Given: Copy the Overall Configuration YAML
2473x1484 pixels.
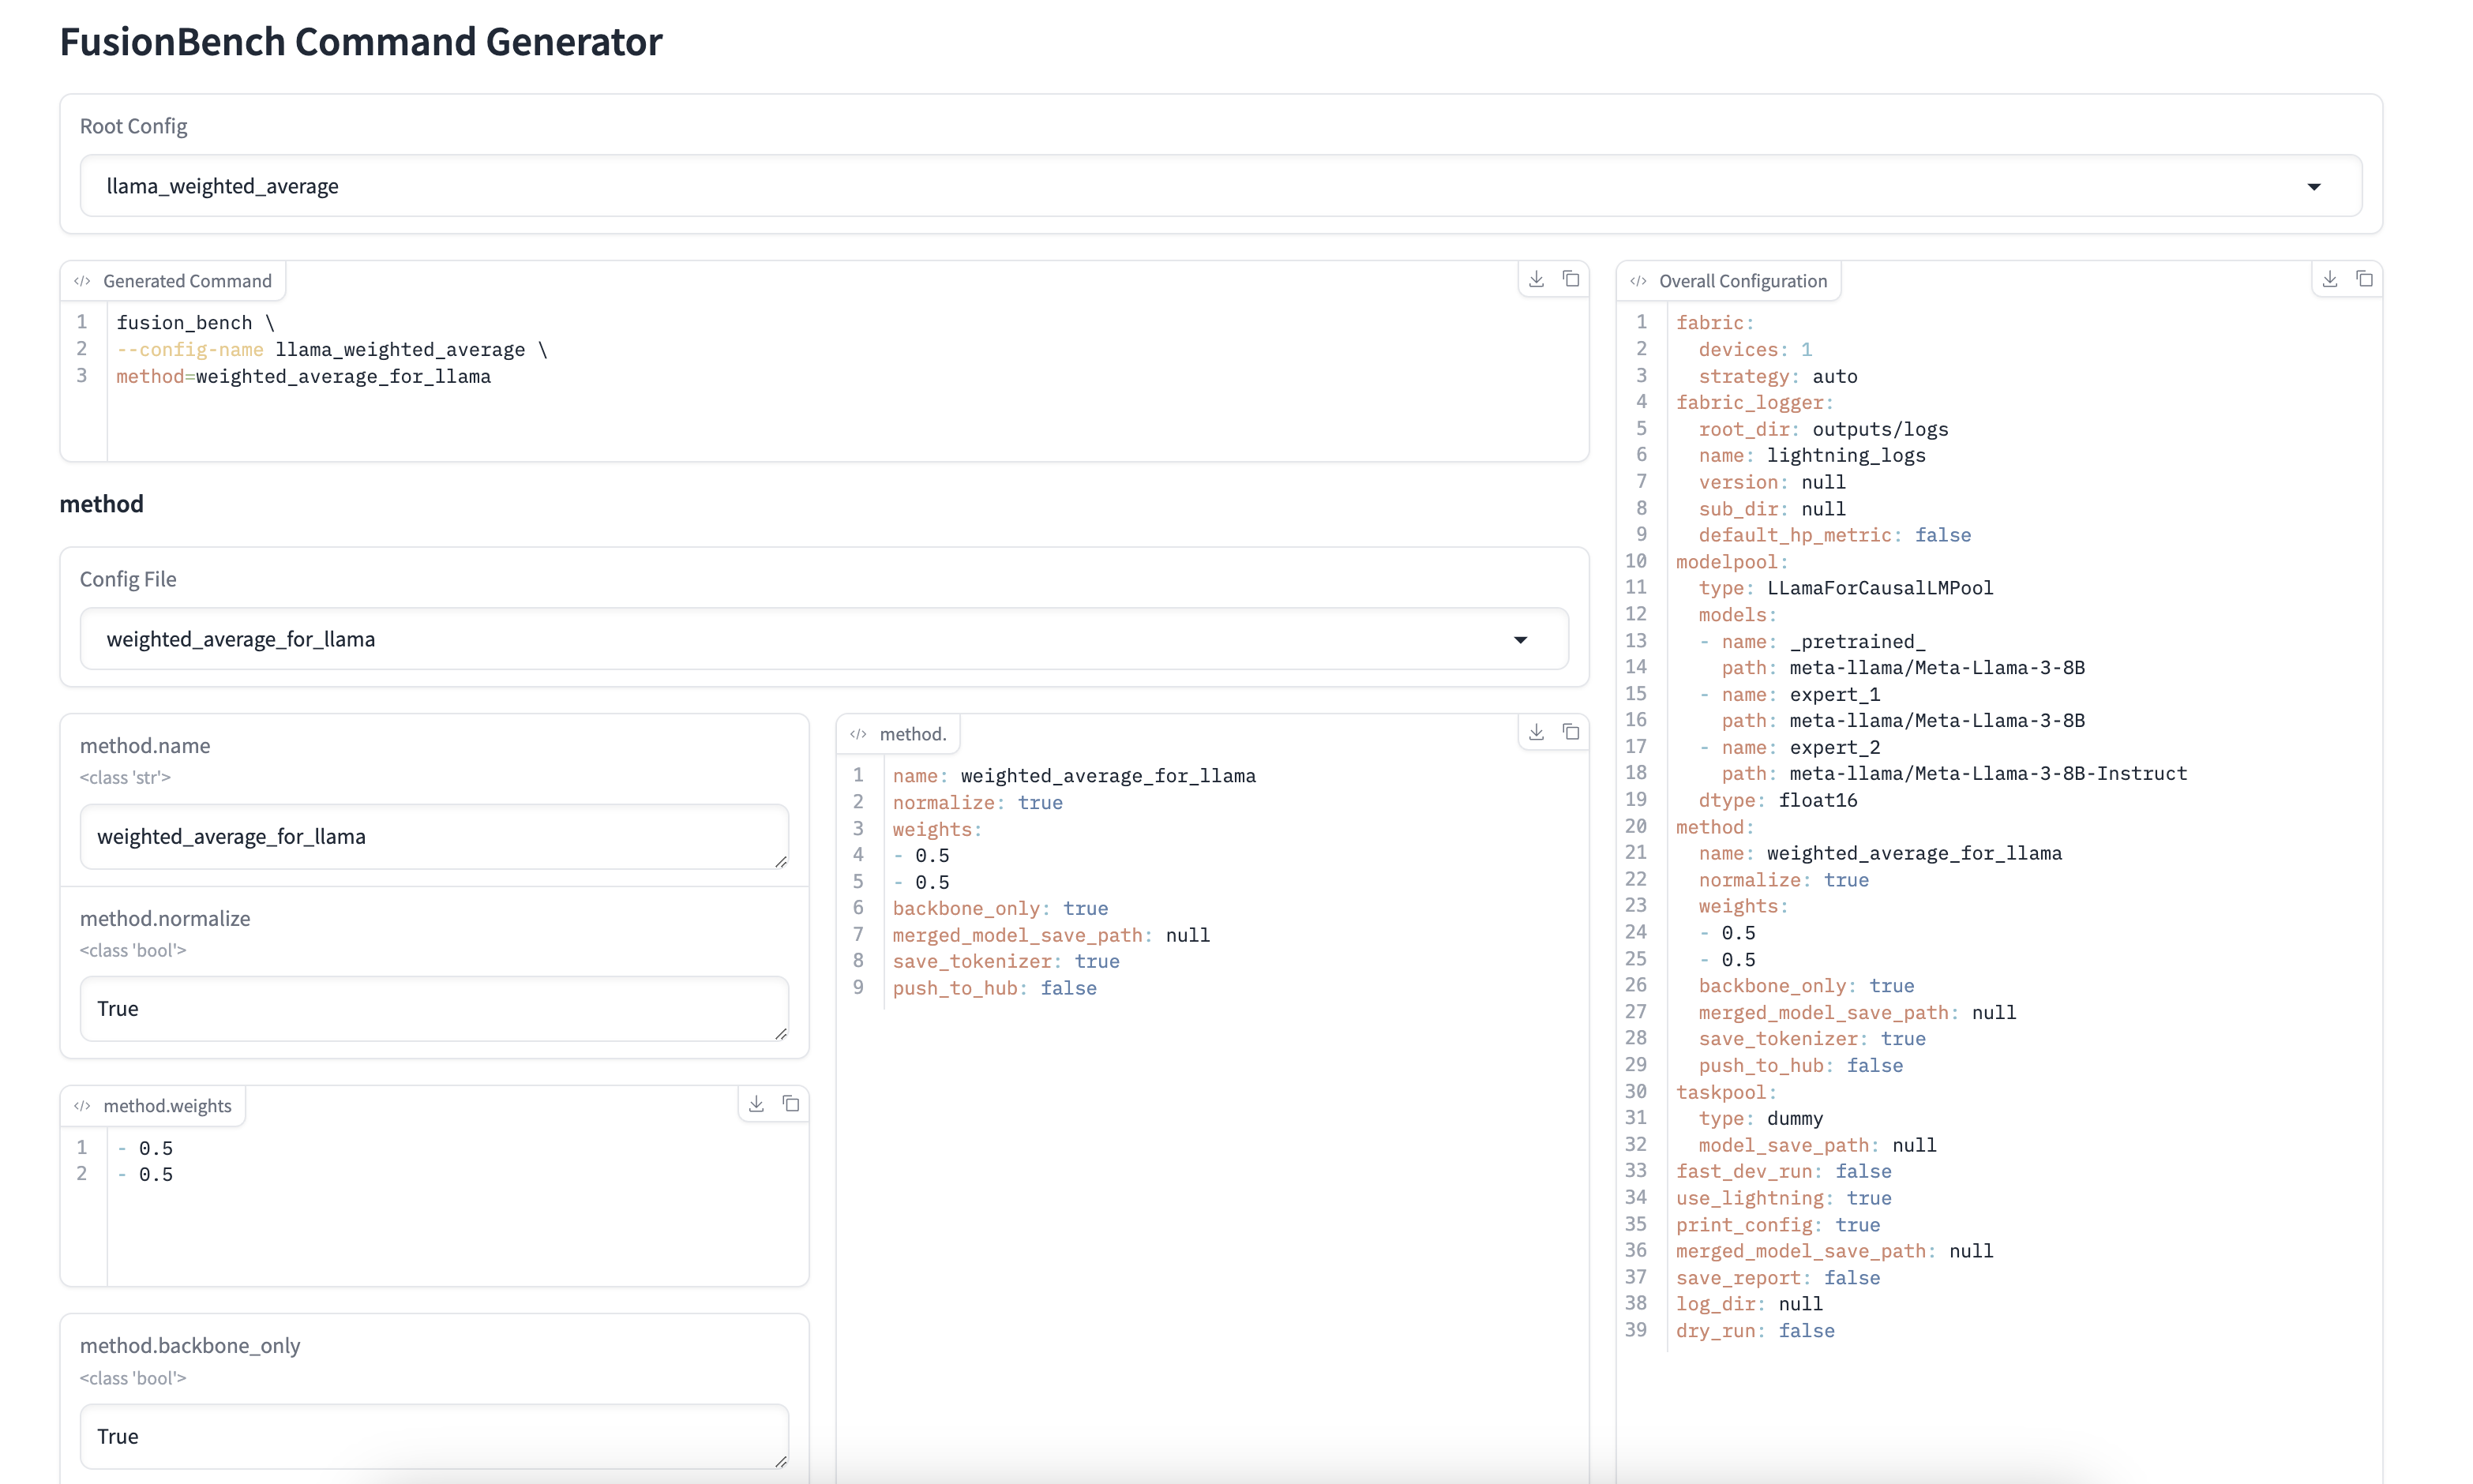Looking at the screenshot, I should click(2365, 279).
